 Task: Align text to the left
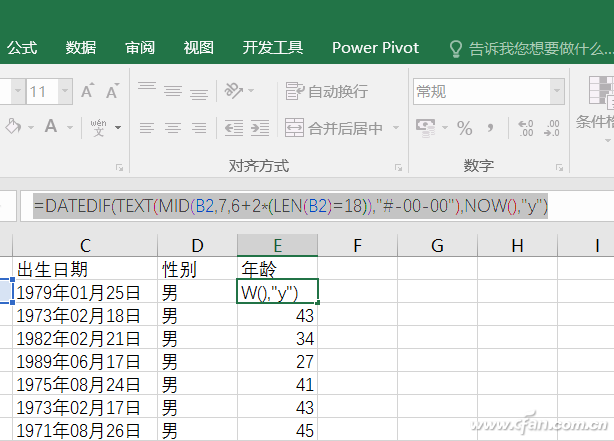click(147, 128)
